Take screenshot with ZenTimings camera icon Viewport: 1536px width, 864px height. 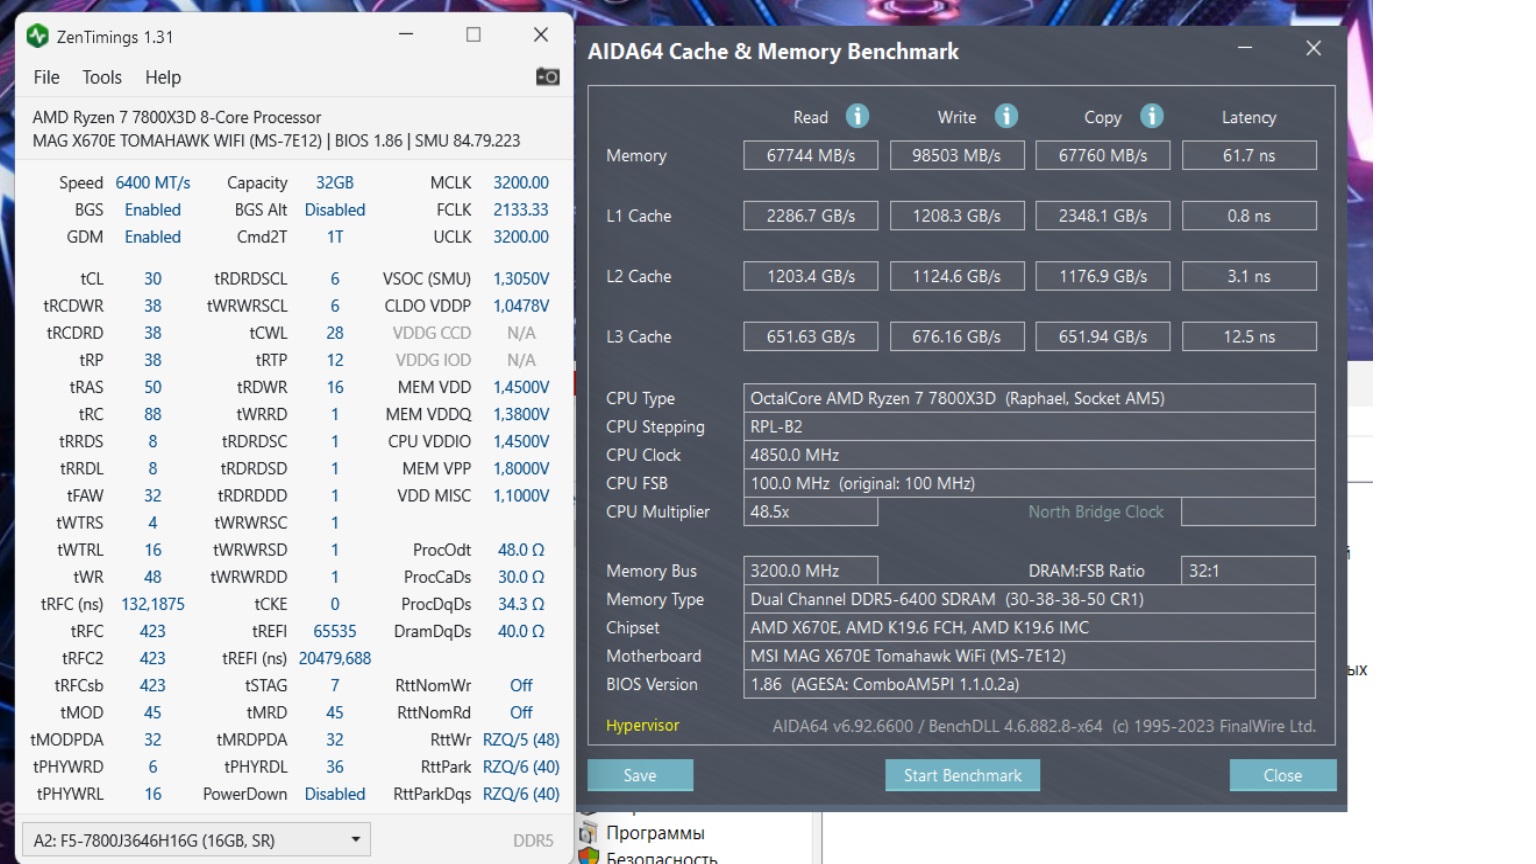(x=547, y=77)
